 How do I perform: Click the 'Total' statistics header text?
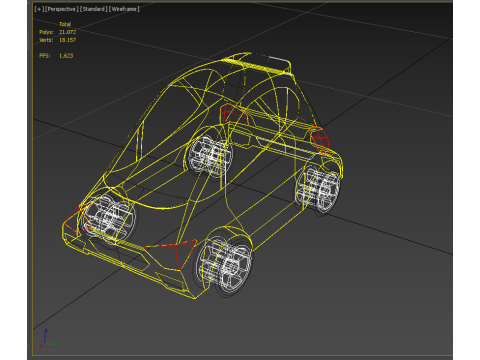click(x=65, y=24)
